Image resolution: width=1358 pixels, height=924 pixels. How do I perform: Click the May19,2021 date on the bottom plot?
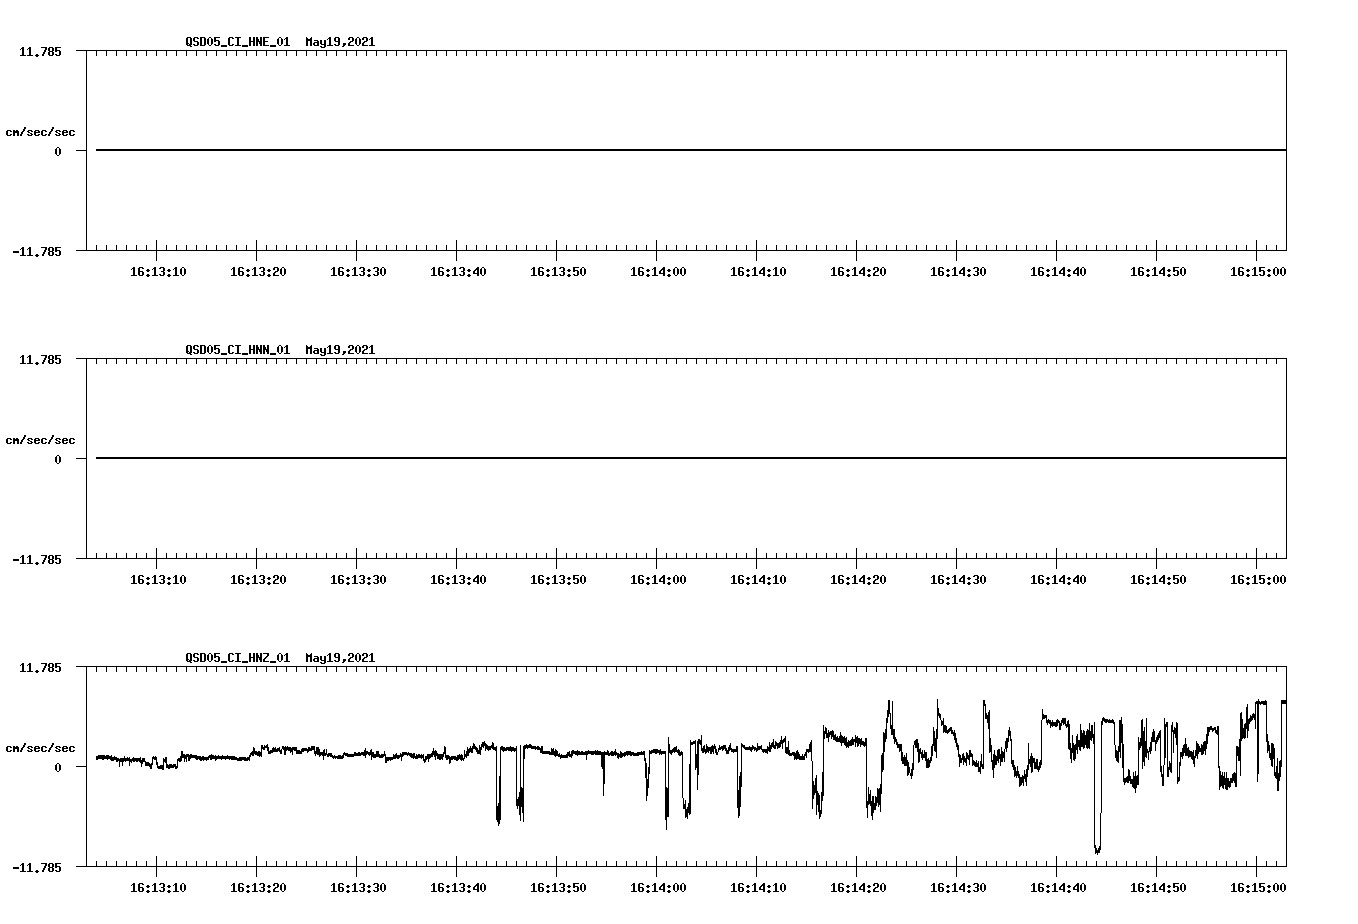tap(338, 658)
